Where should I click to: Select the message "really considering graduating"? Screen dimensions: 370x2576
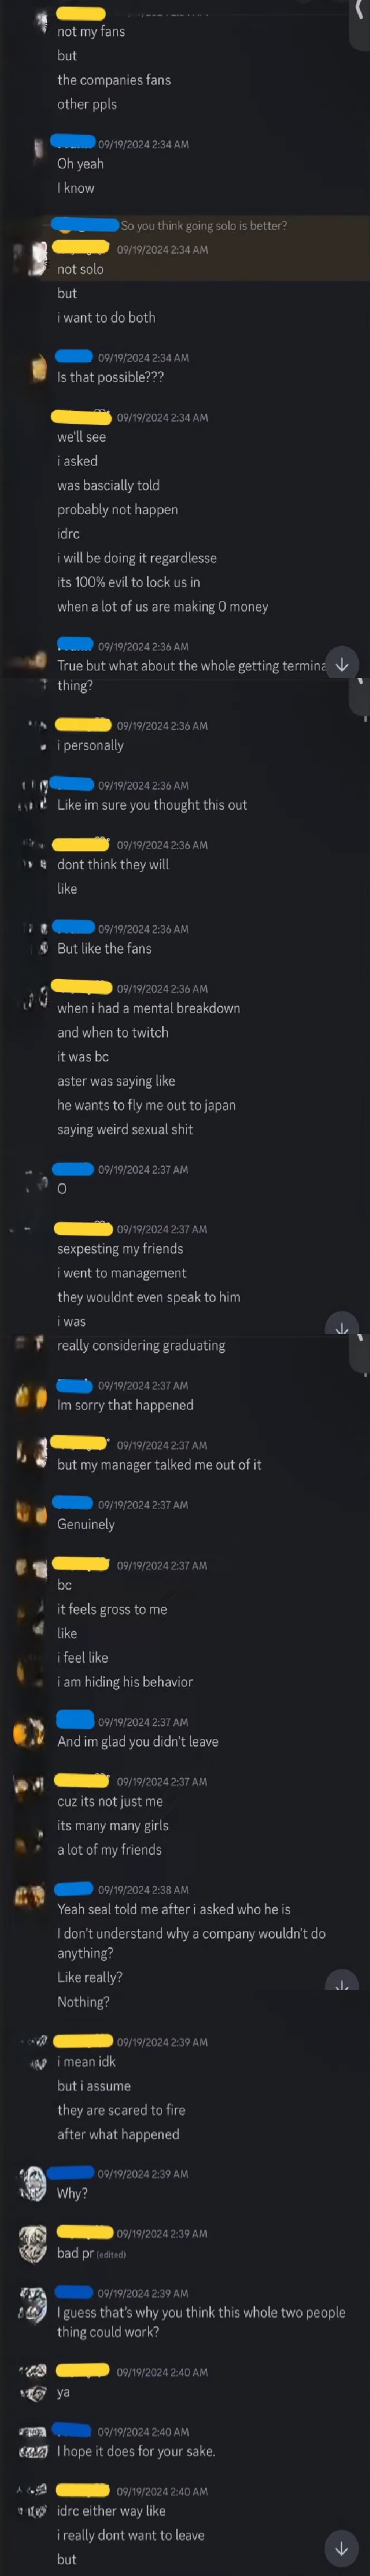(x=141, y=1346)
